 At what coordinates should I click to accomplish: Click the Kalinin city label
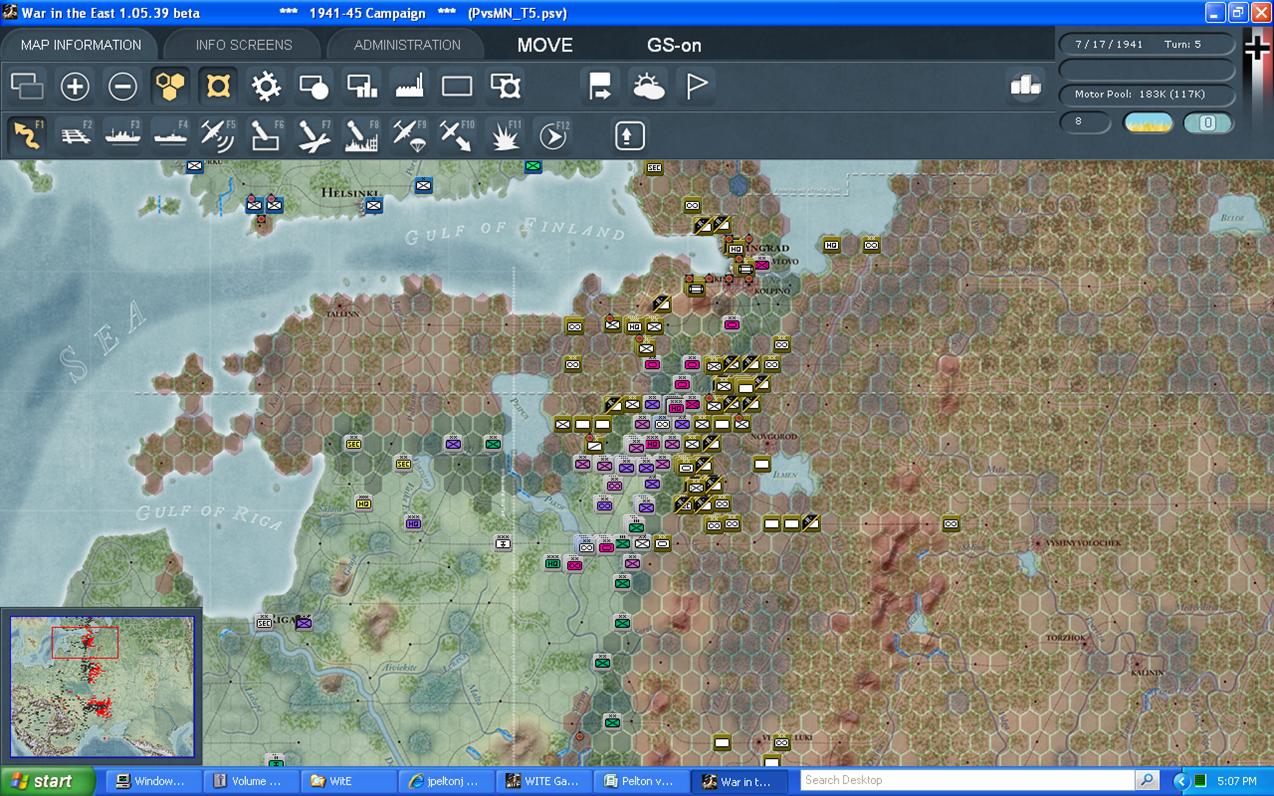point(1147,673)
